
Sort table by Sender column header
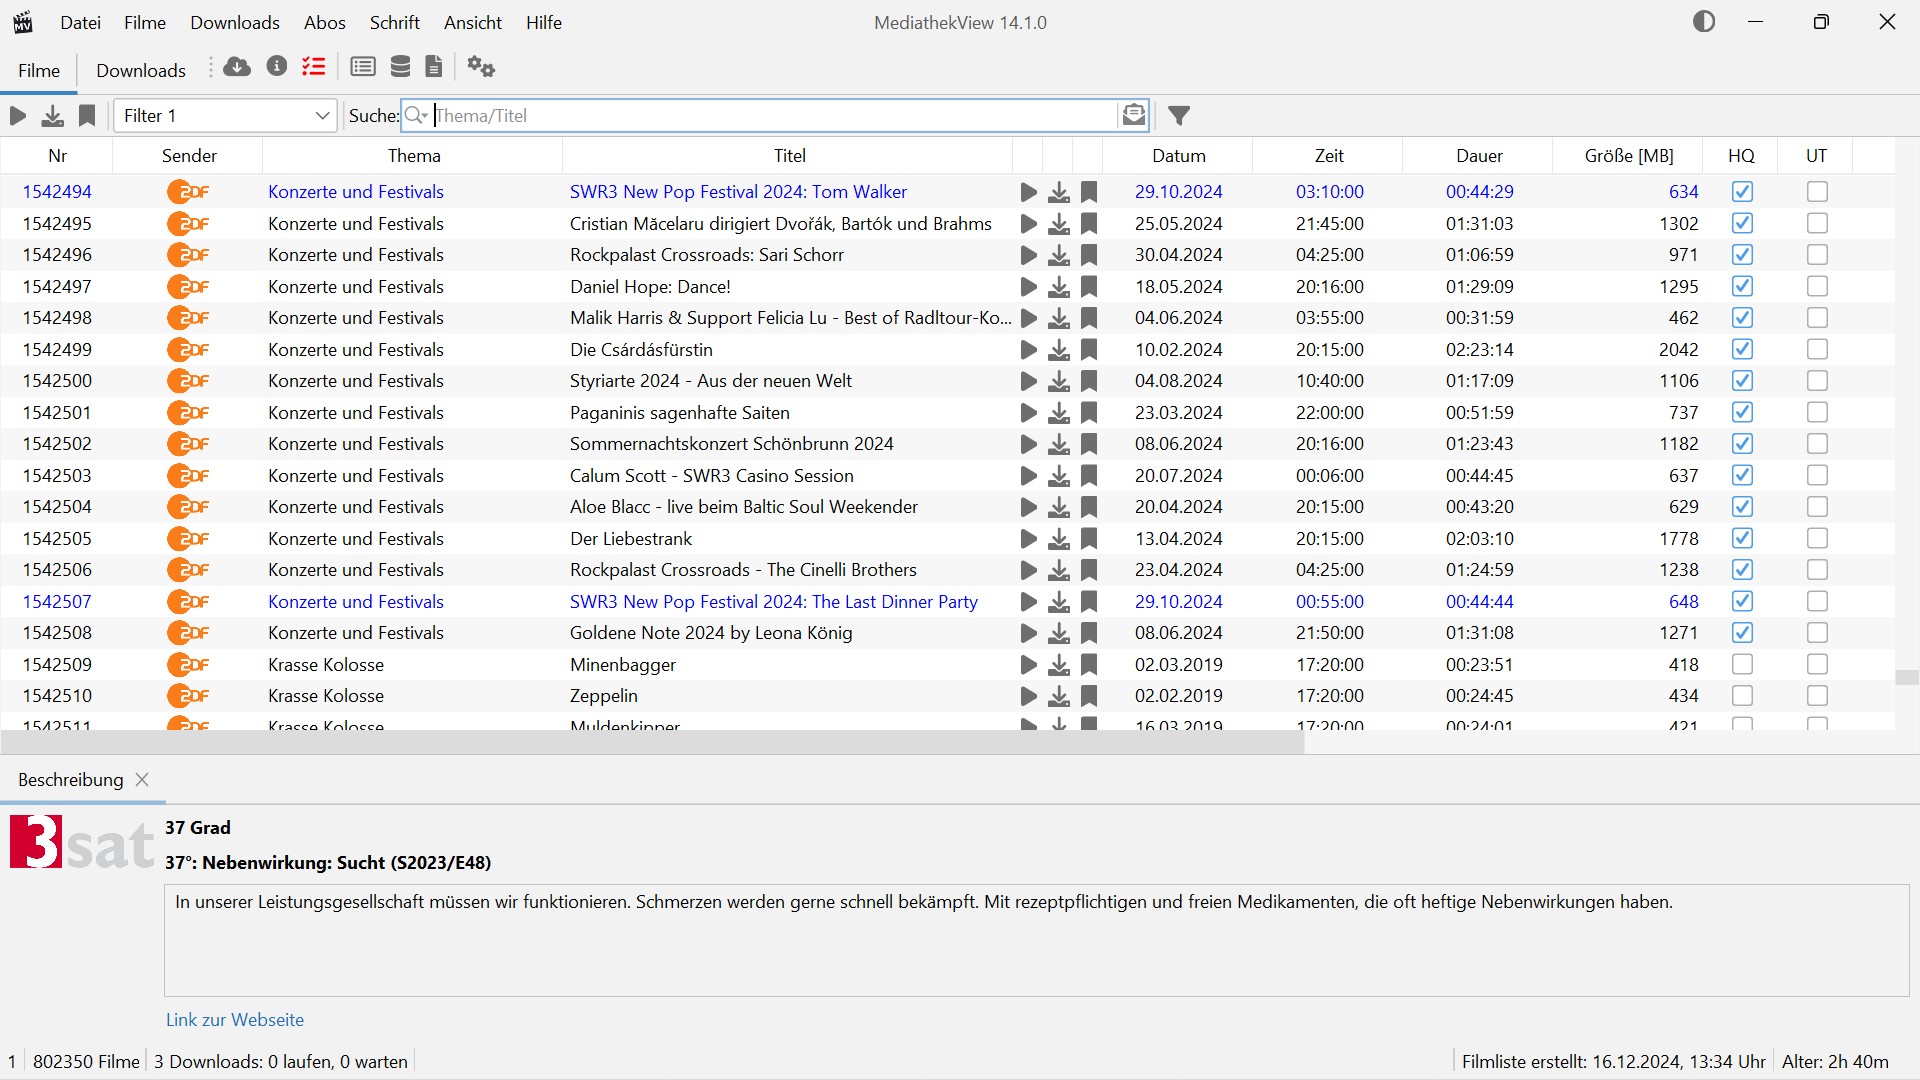(189, 156)
